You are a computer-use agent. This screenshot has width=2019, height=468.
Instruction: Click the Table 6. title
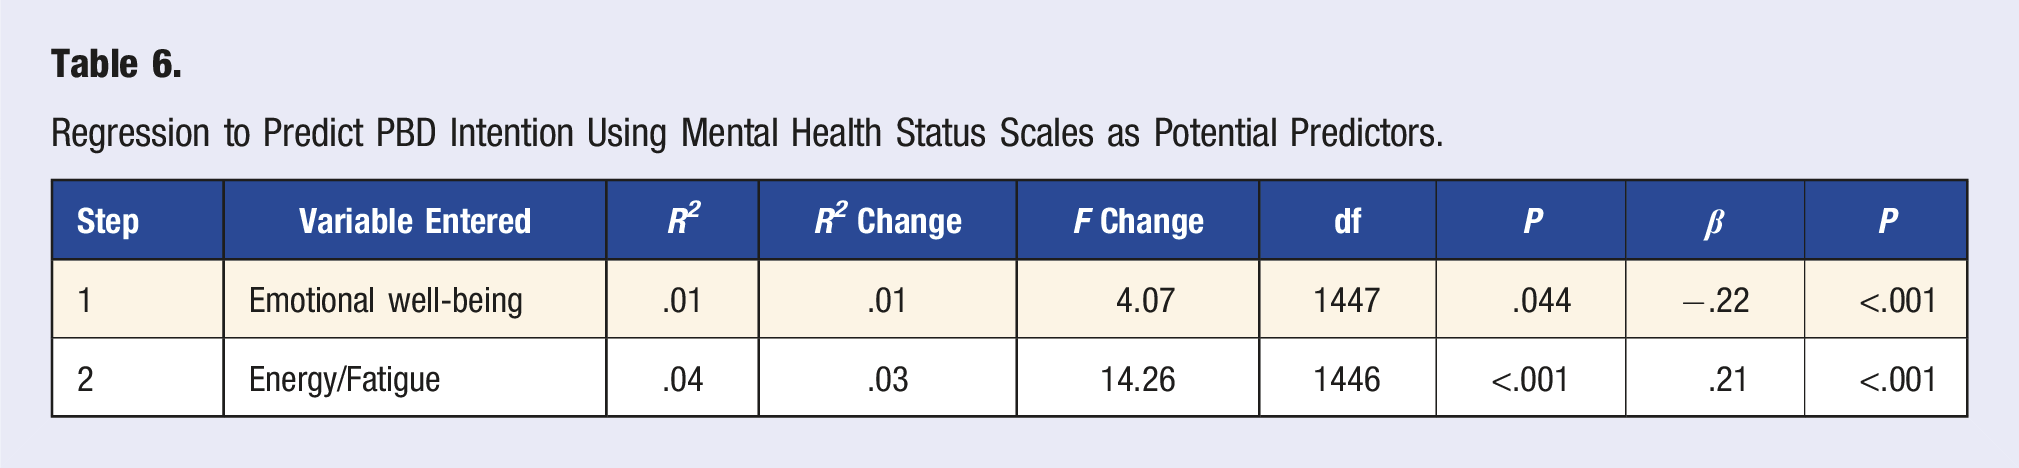tap(116, 64)
